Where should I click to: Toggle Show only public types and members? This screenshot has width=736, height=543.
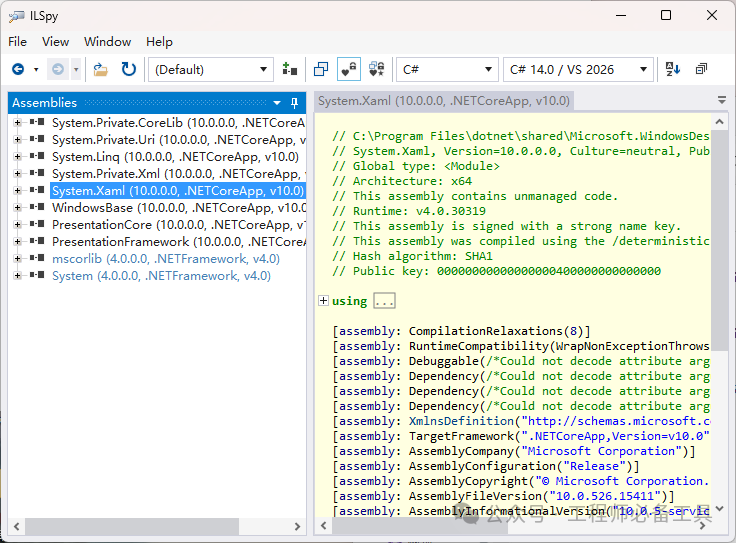(321, 69)
